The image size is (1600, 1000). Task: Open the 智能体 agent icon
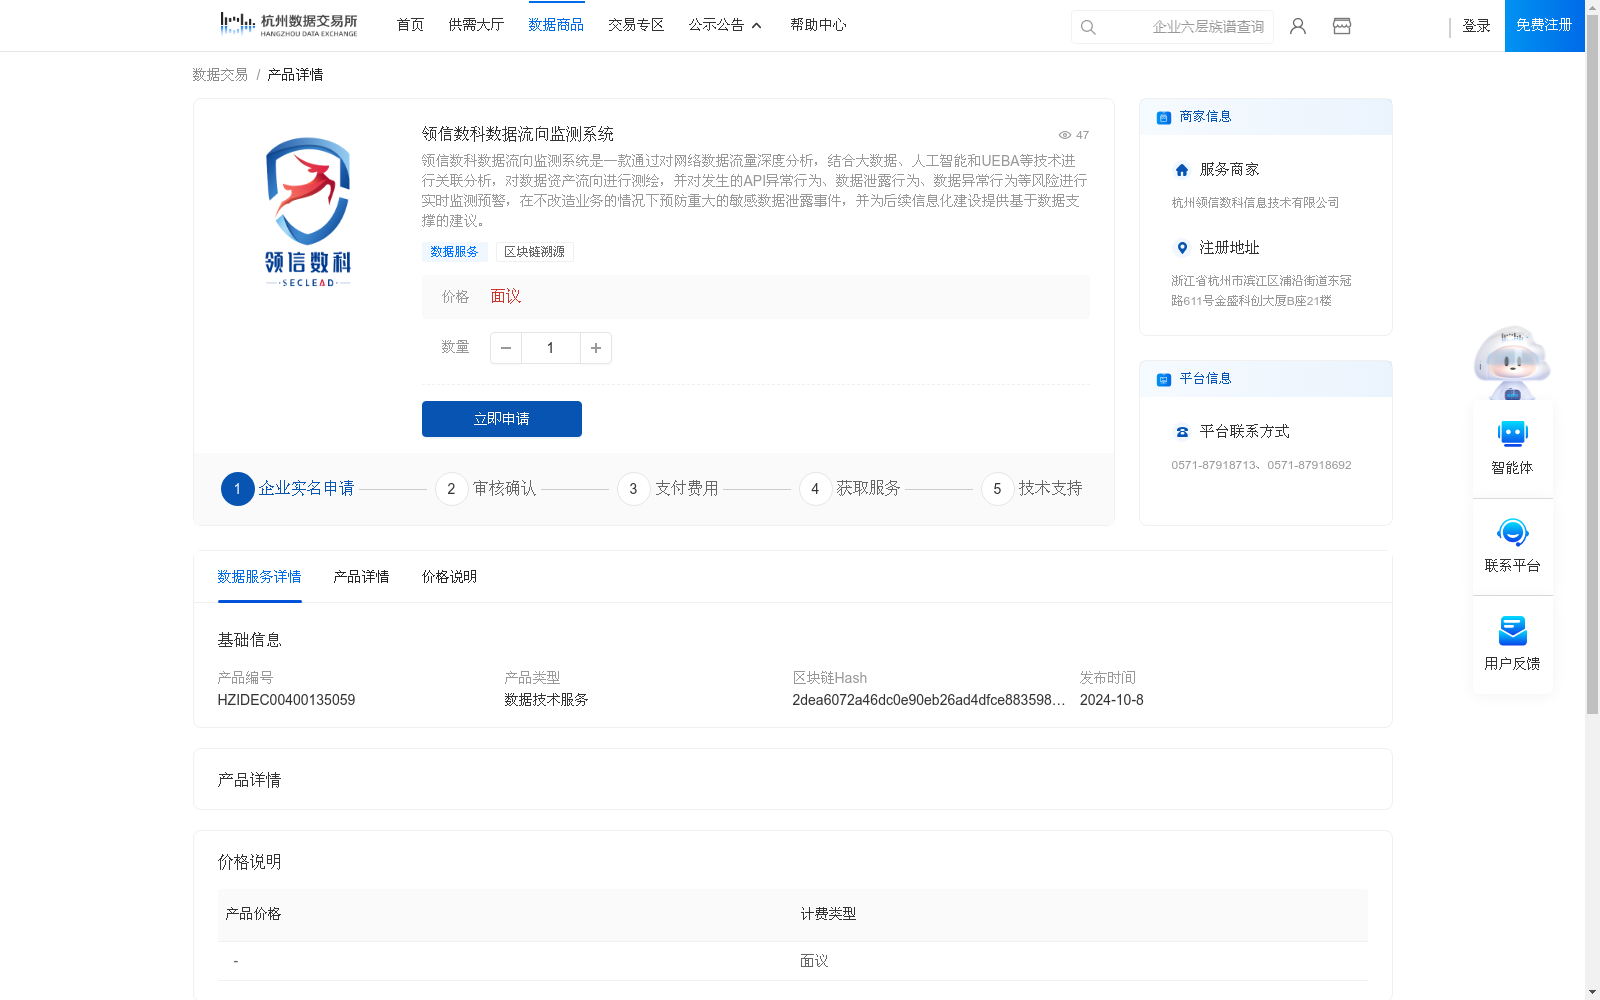click(x=1512, y=434)
